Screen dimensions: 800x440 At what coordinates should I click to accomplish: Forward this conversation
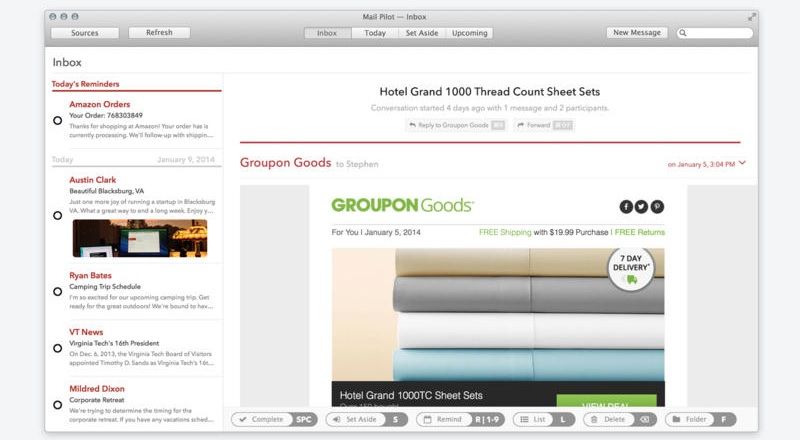(x=544, y=125)
